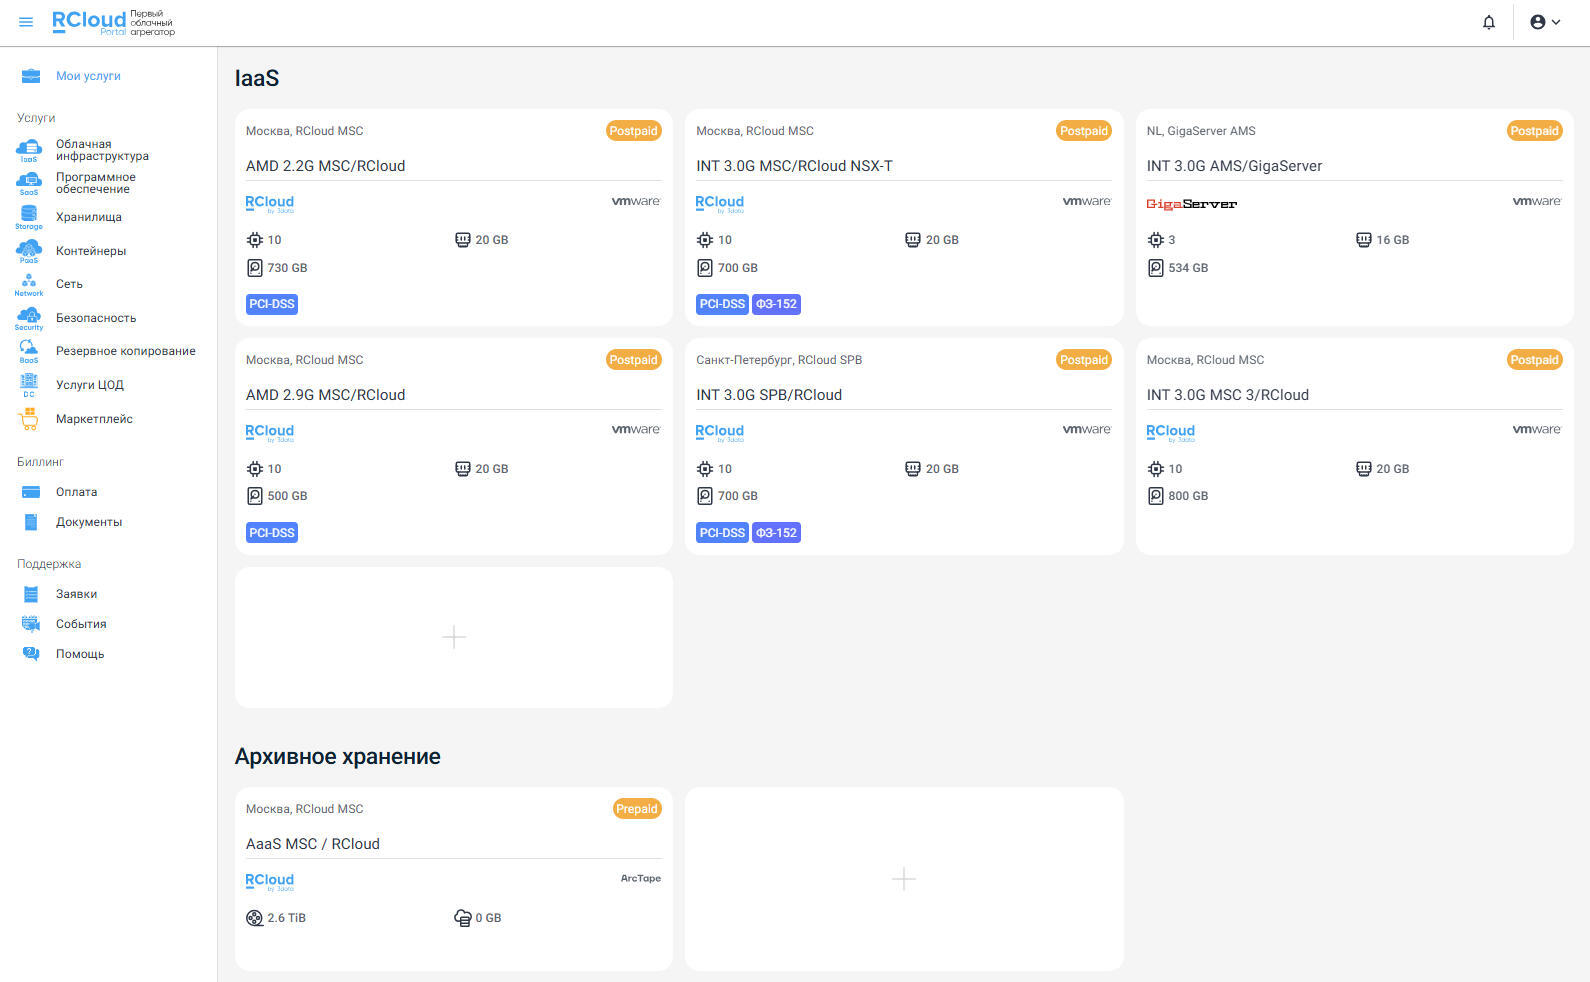Open Резервное копирование section
This screenshot has width=1590, height=982.
125,351
